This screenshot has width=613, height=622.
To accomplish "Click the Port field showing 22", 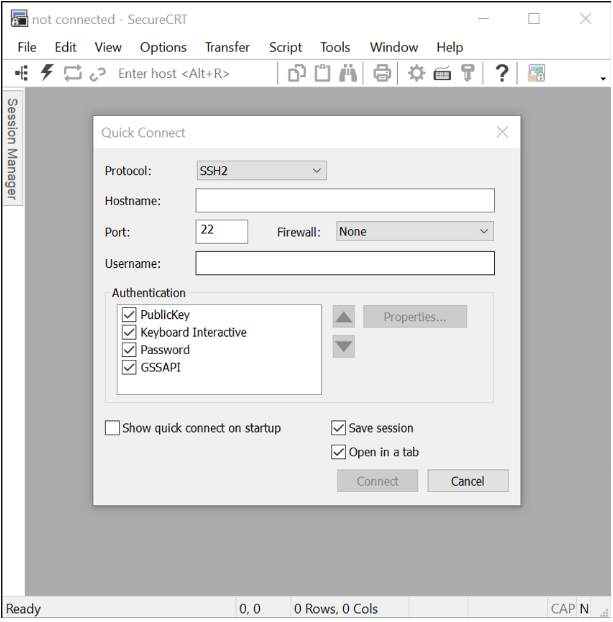I will [x=221, y=231].
